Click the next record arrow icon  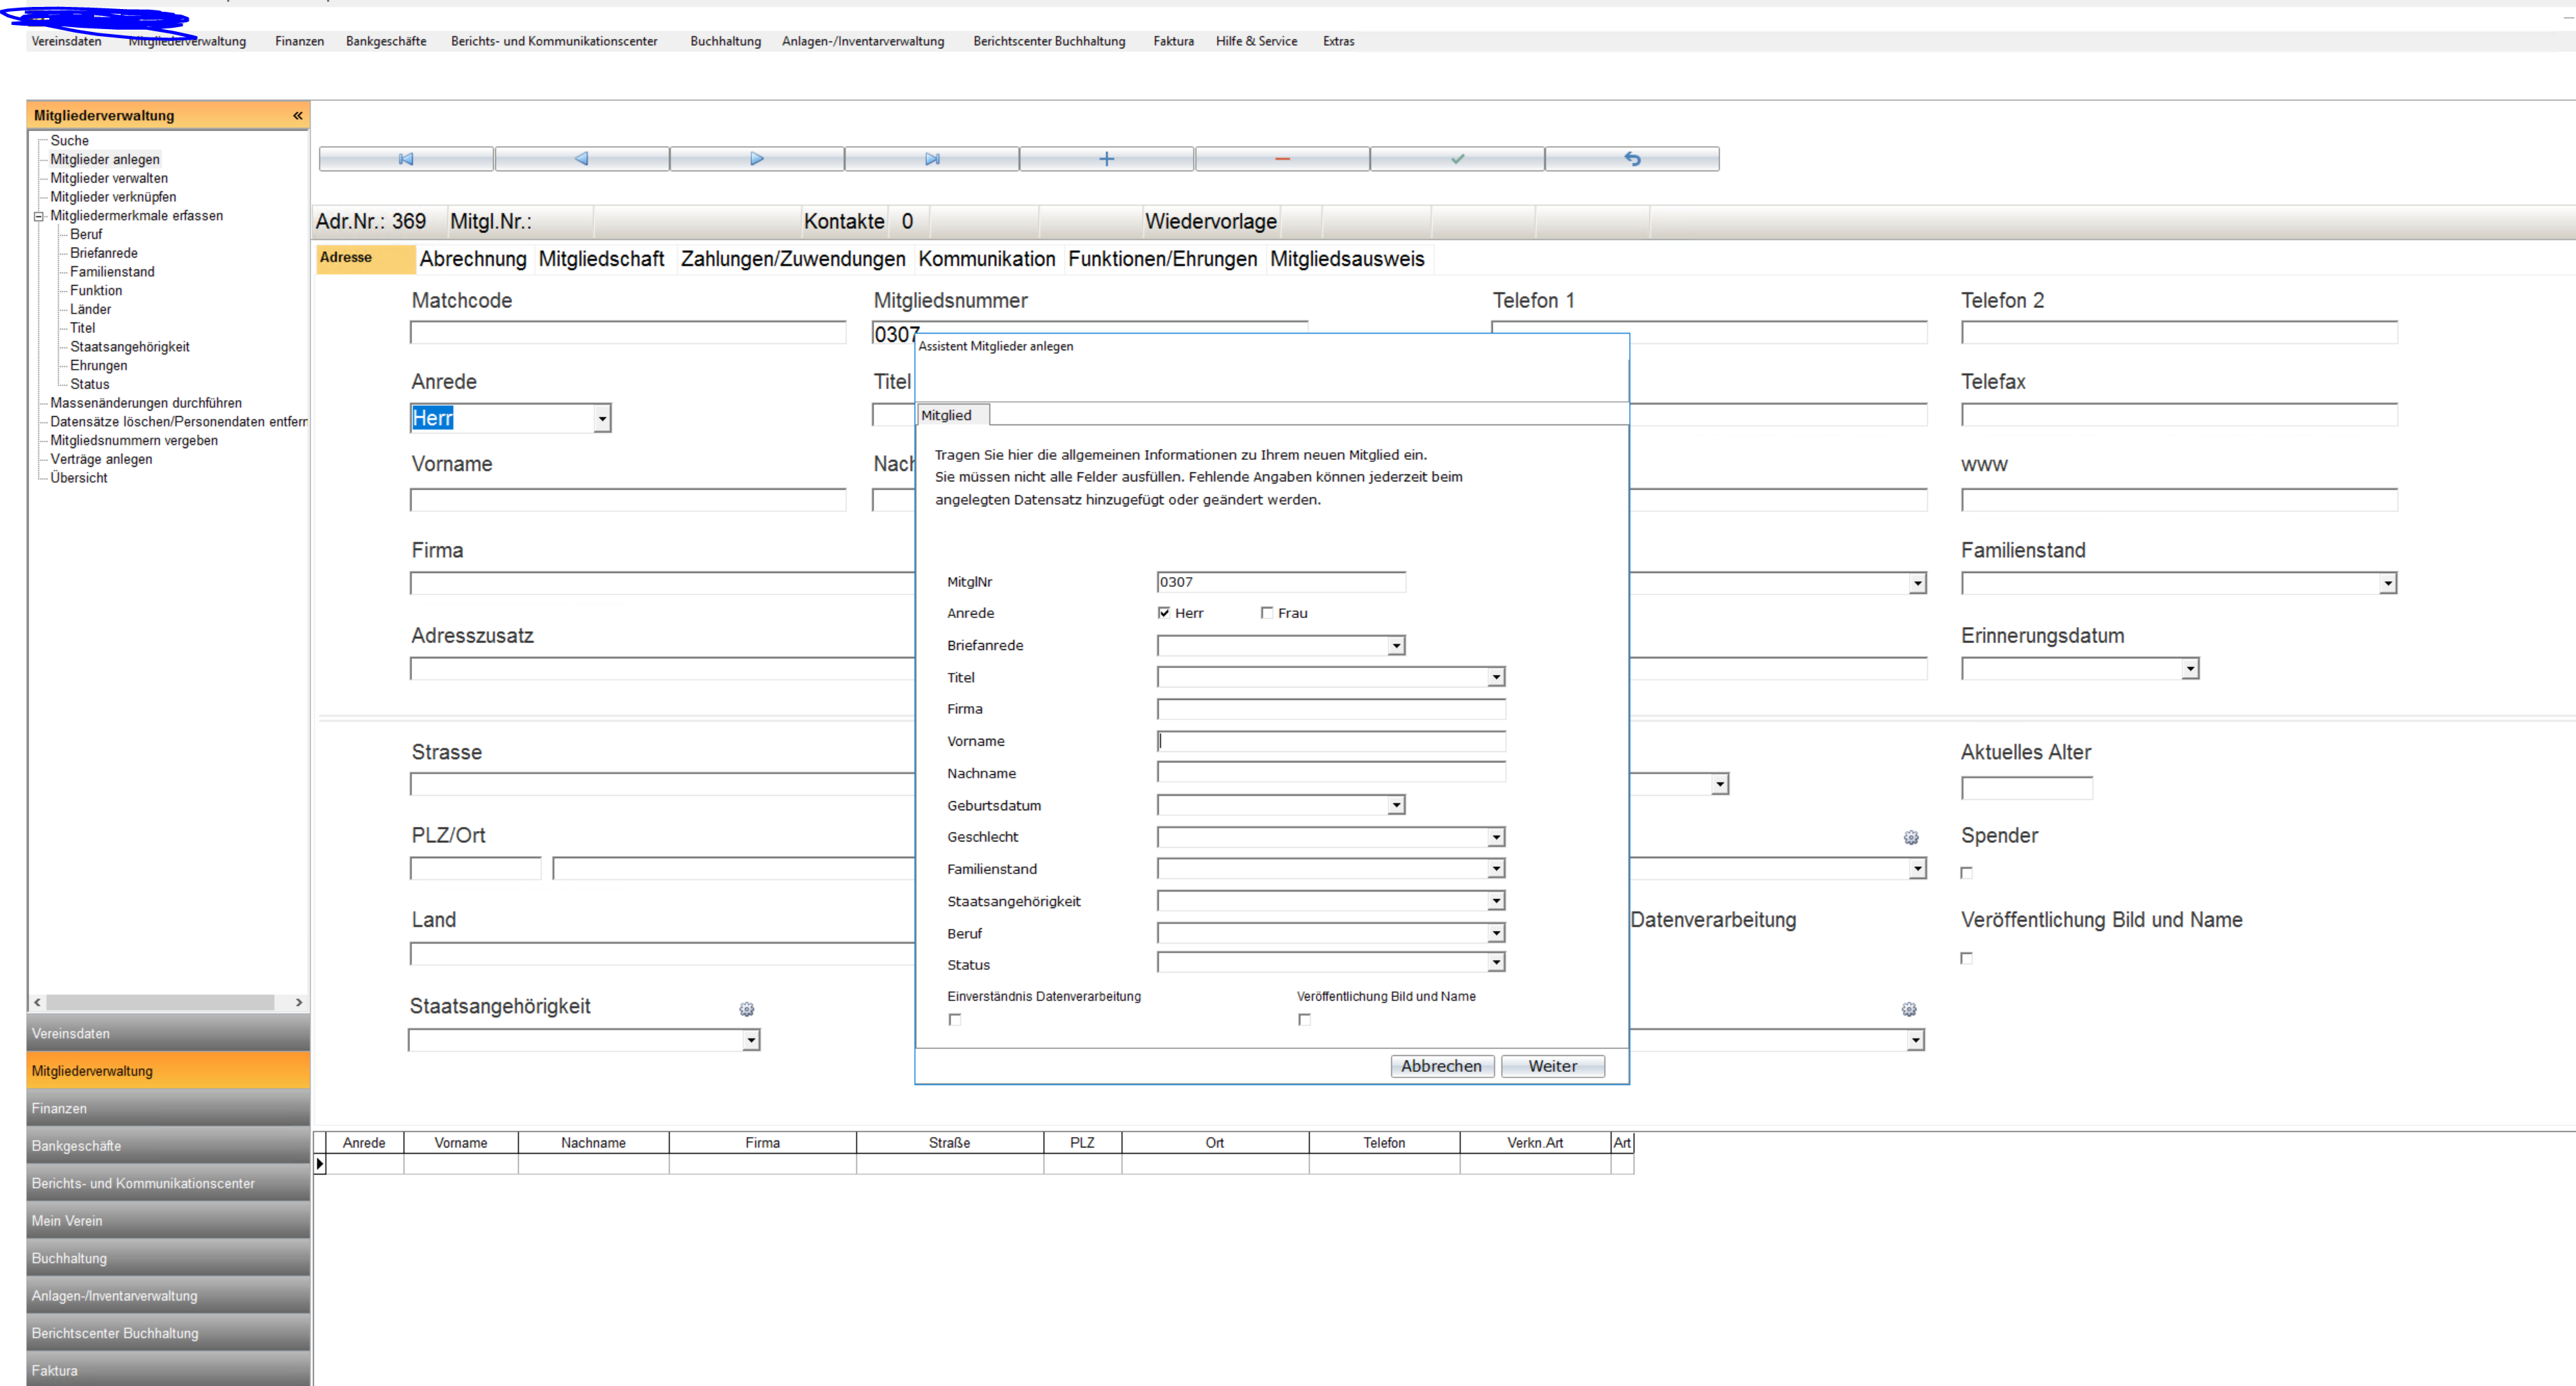point(756,159)
